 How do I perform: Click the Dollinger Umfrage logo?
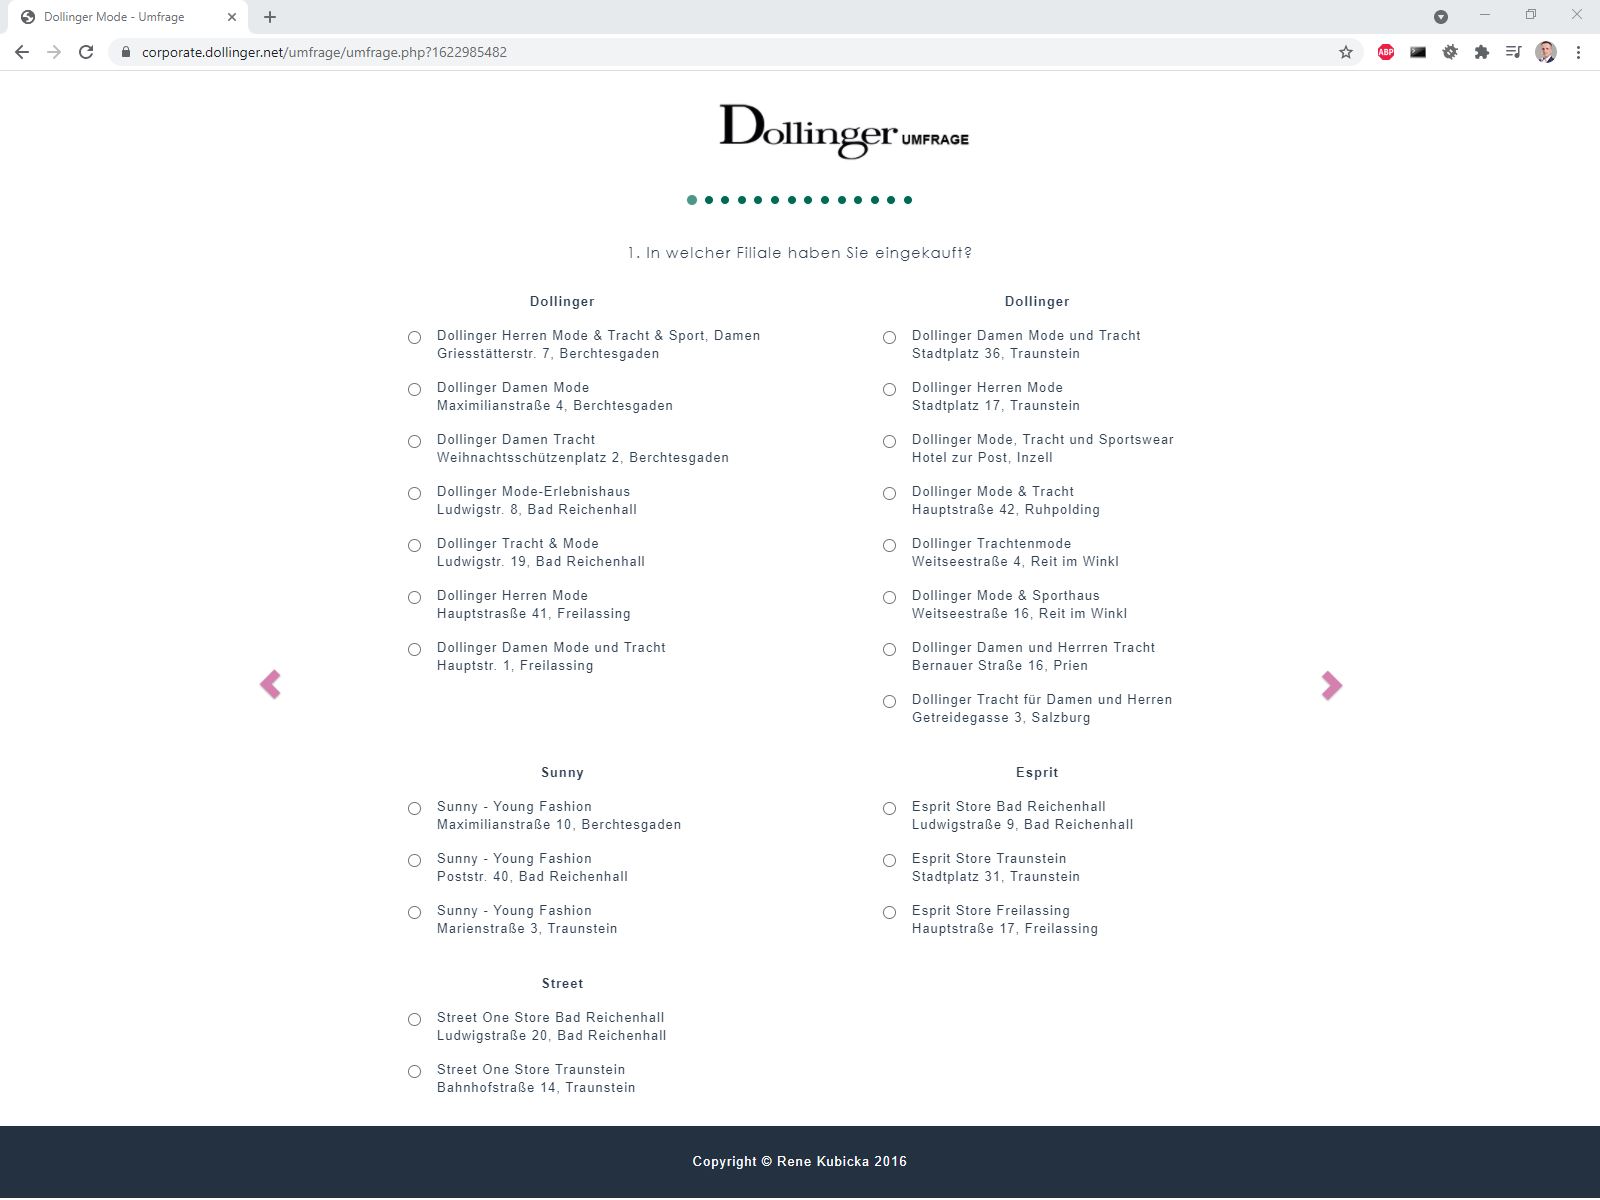pyautogui.click(x=844, y=131)
